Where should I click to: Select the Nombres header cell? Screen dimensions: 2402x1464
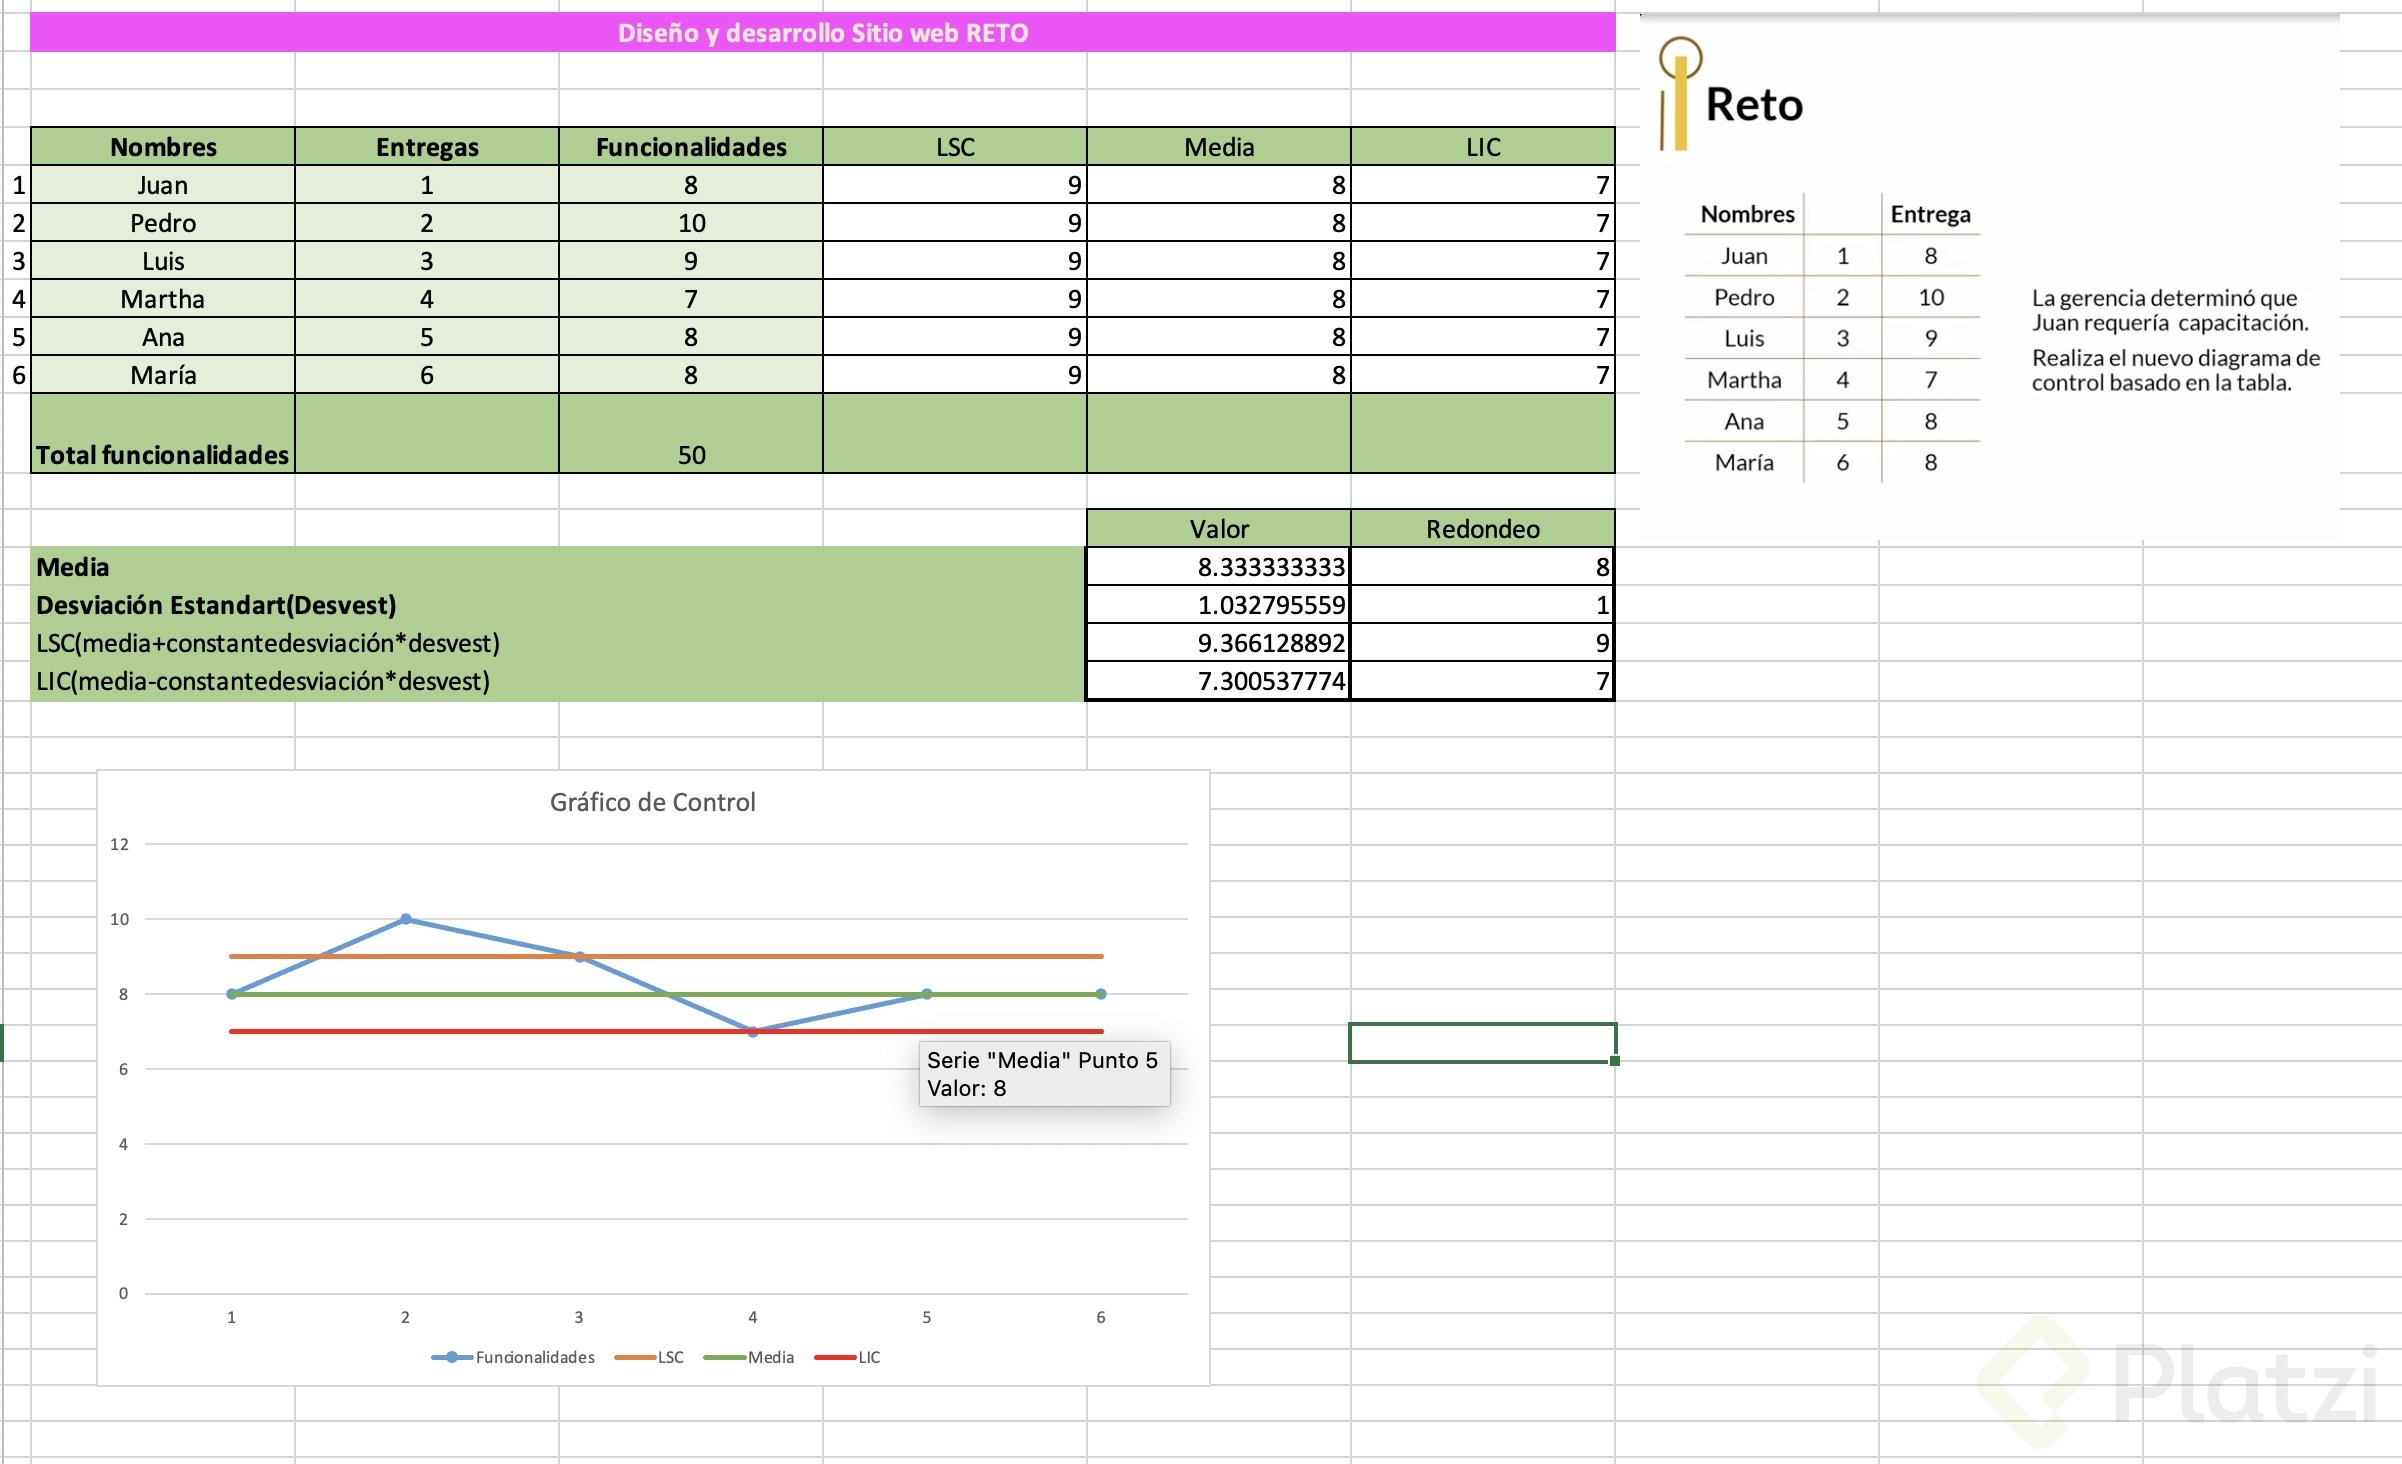(163, 147)
